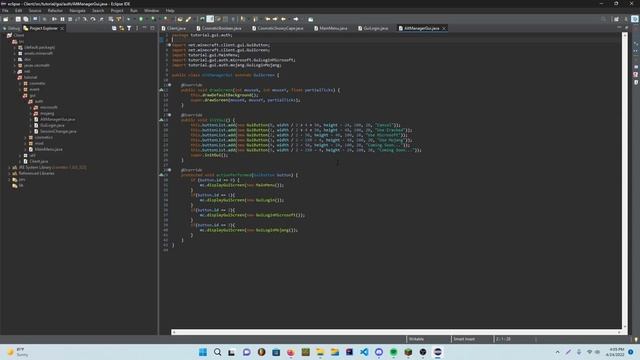640x360 pixels.
Task: Expand the JRE System Library node
Action: 10,167
